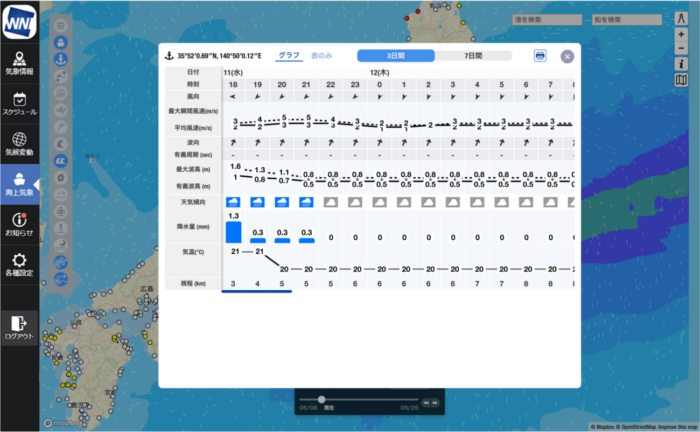The image size is (700, 432).
Task: Switch the map basemap style icon
Action: pyautogui.click(x=681, y=80)
